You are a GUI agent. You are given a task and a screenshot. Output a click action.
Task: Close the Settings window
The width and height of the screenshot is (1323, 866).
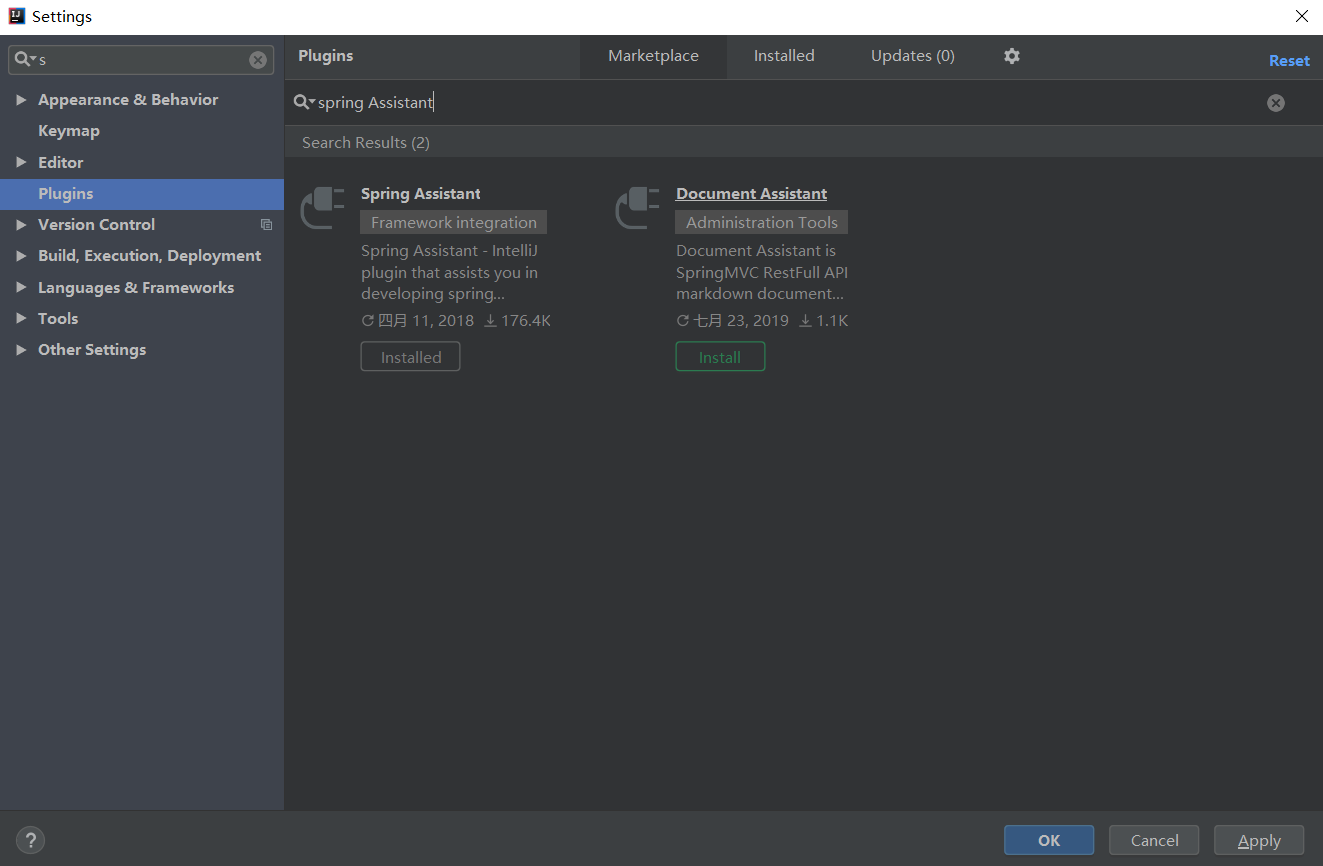[1302, 16]
